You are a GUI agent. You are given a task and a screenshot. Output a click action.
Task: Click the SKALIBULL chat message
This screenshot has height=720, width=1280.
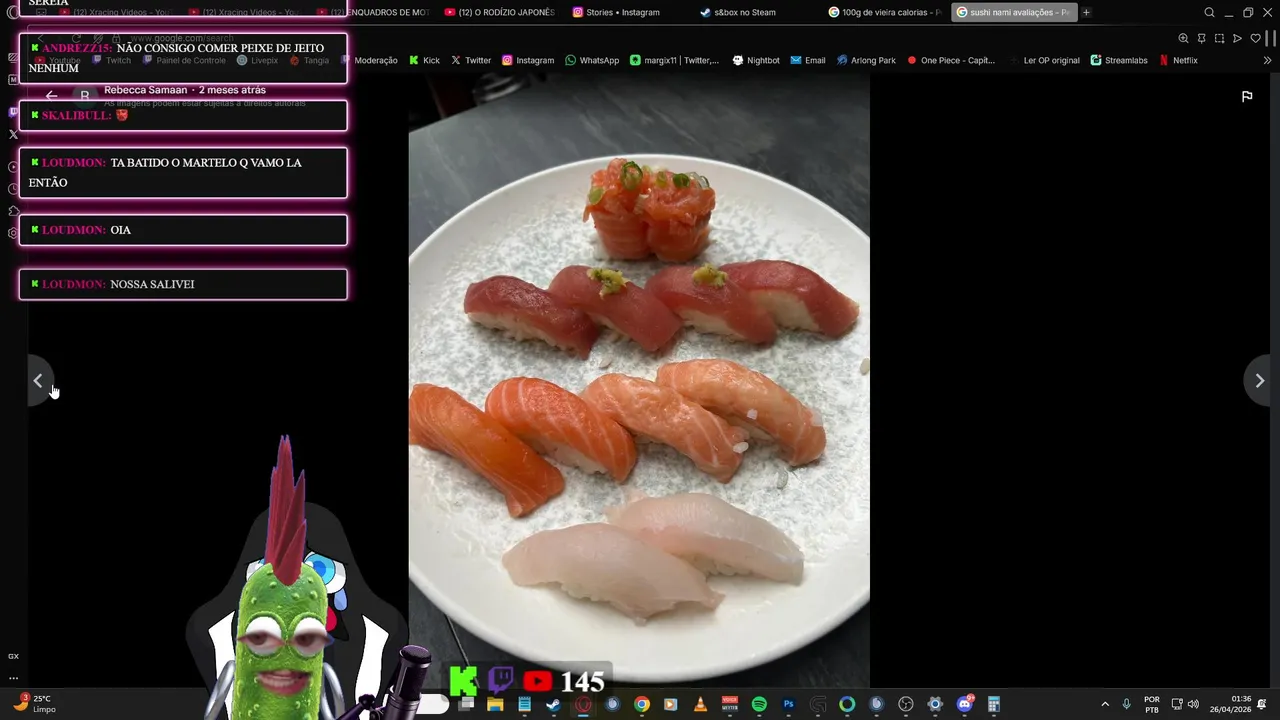(183, 115)
